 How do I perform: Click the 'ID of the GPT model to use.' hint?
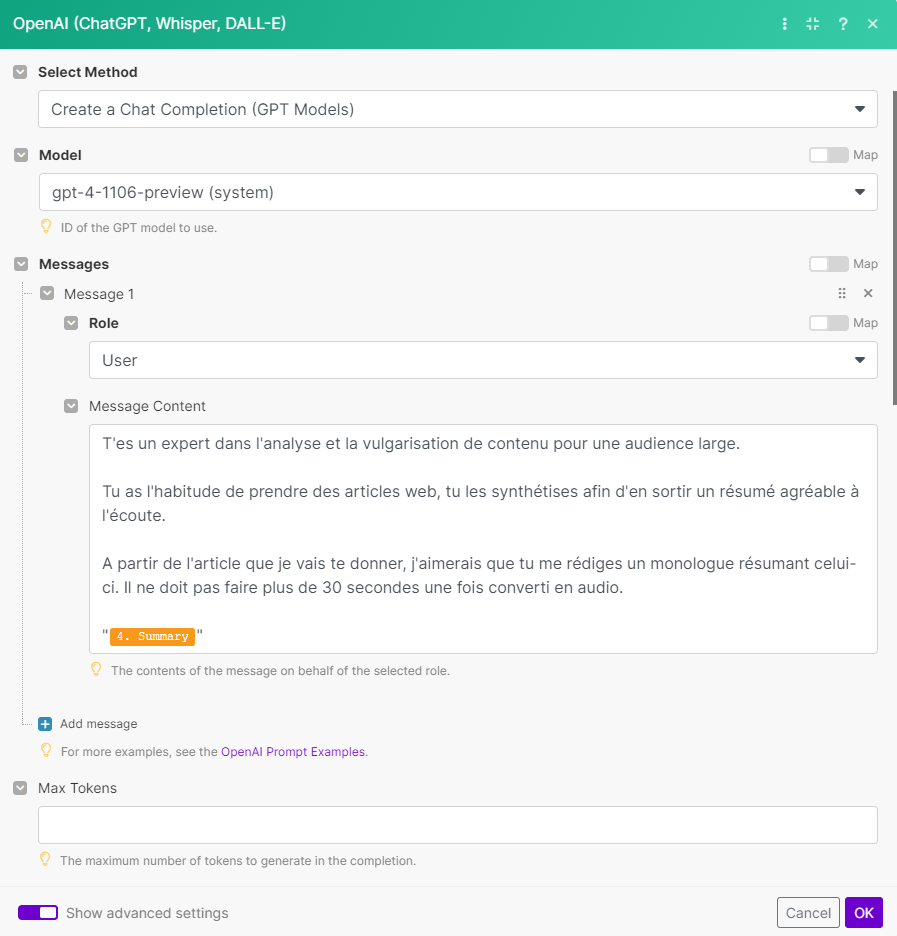tap(138, 227)
